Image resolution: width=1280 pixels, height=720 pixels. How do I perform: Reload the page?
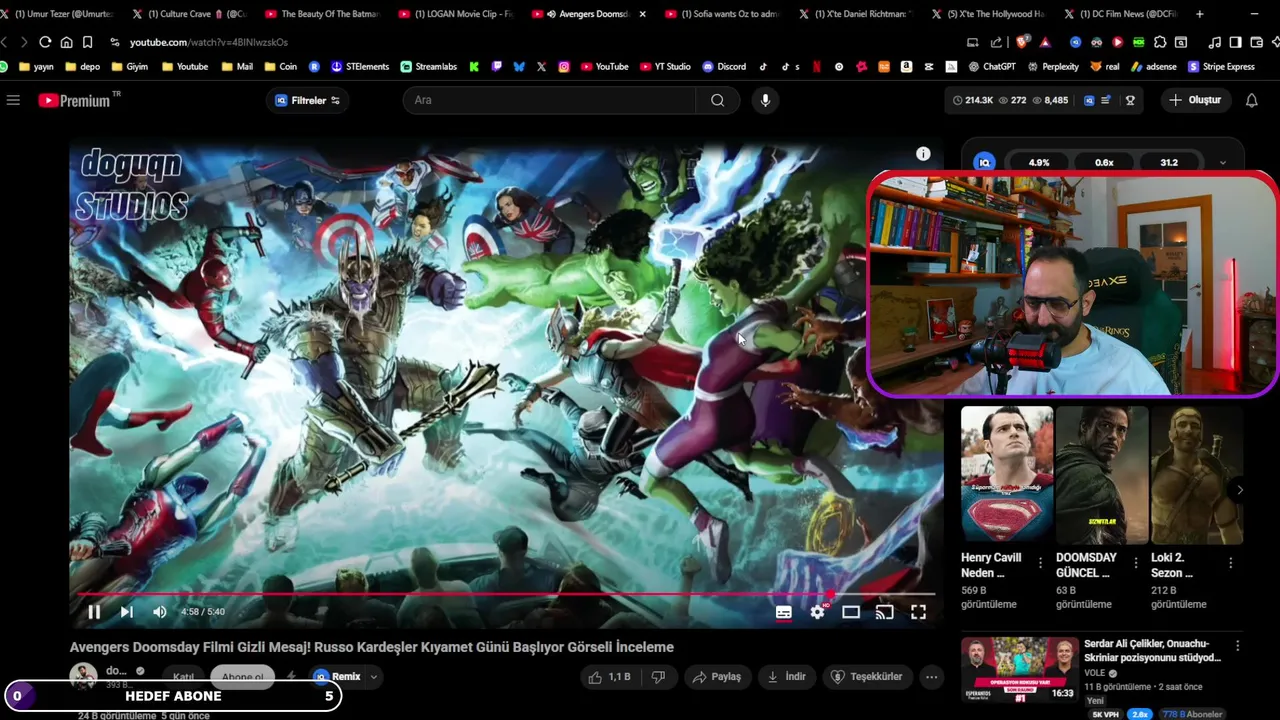45,42
